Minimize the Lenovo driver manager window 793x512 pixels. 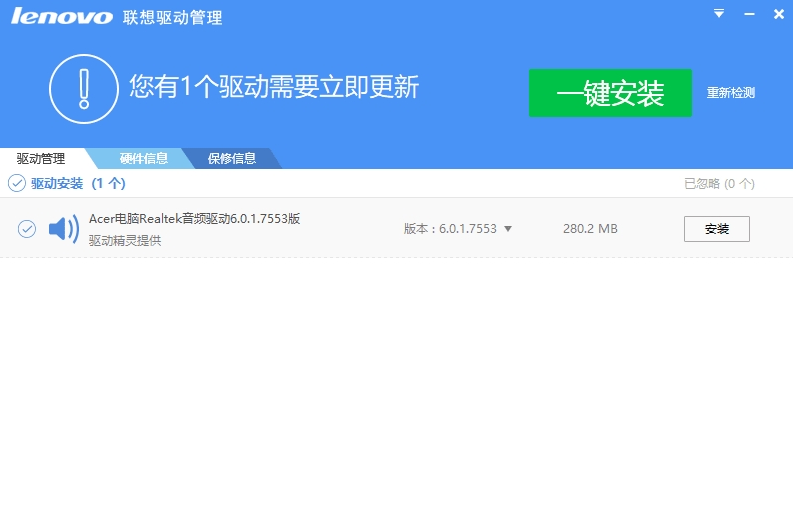(x=749, y=14)
